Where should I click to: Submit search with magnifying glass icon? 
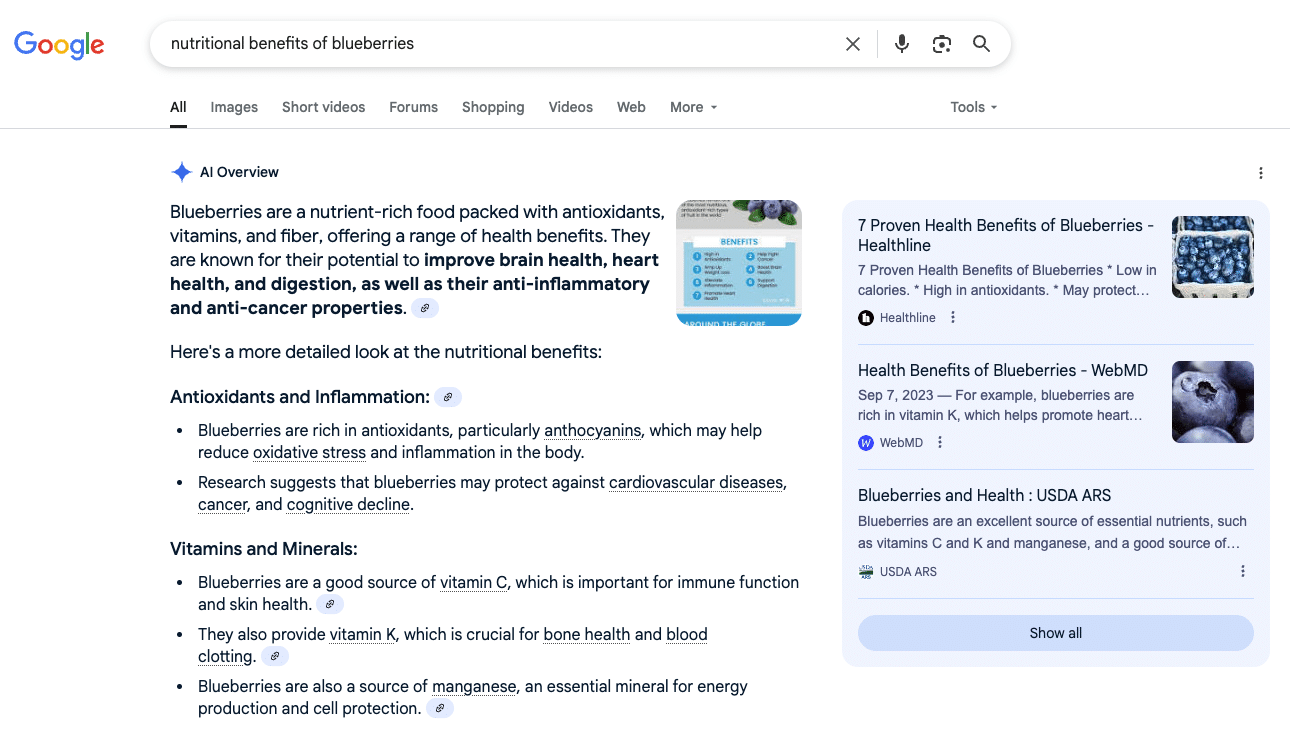coord(982,44)
